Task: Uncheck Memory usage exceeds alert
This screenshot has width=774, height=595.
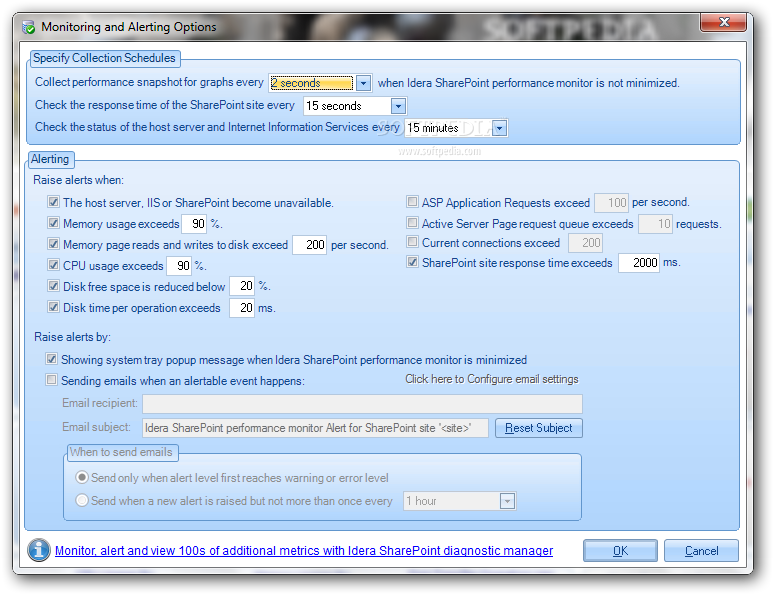Action: click(x=53, y=223)
